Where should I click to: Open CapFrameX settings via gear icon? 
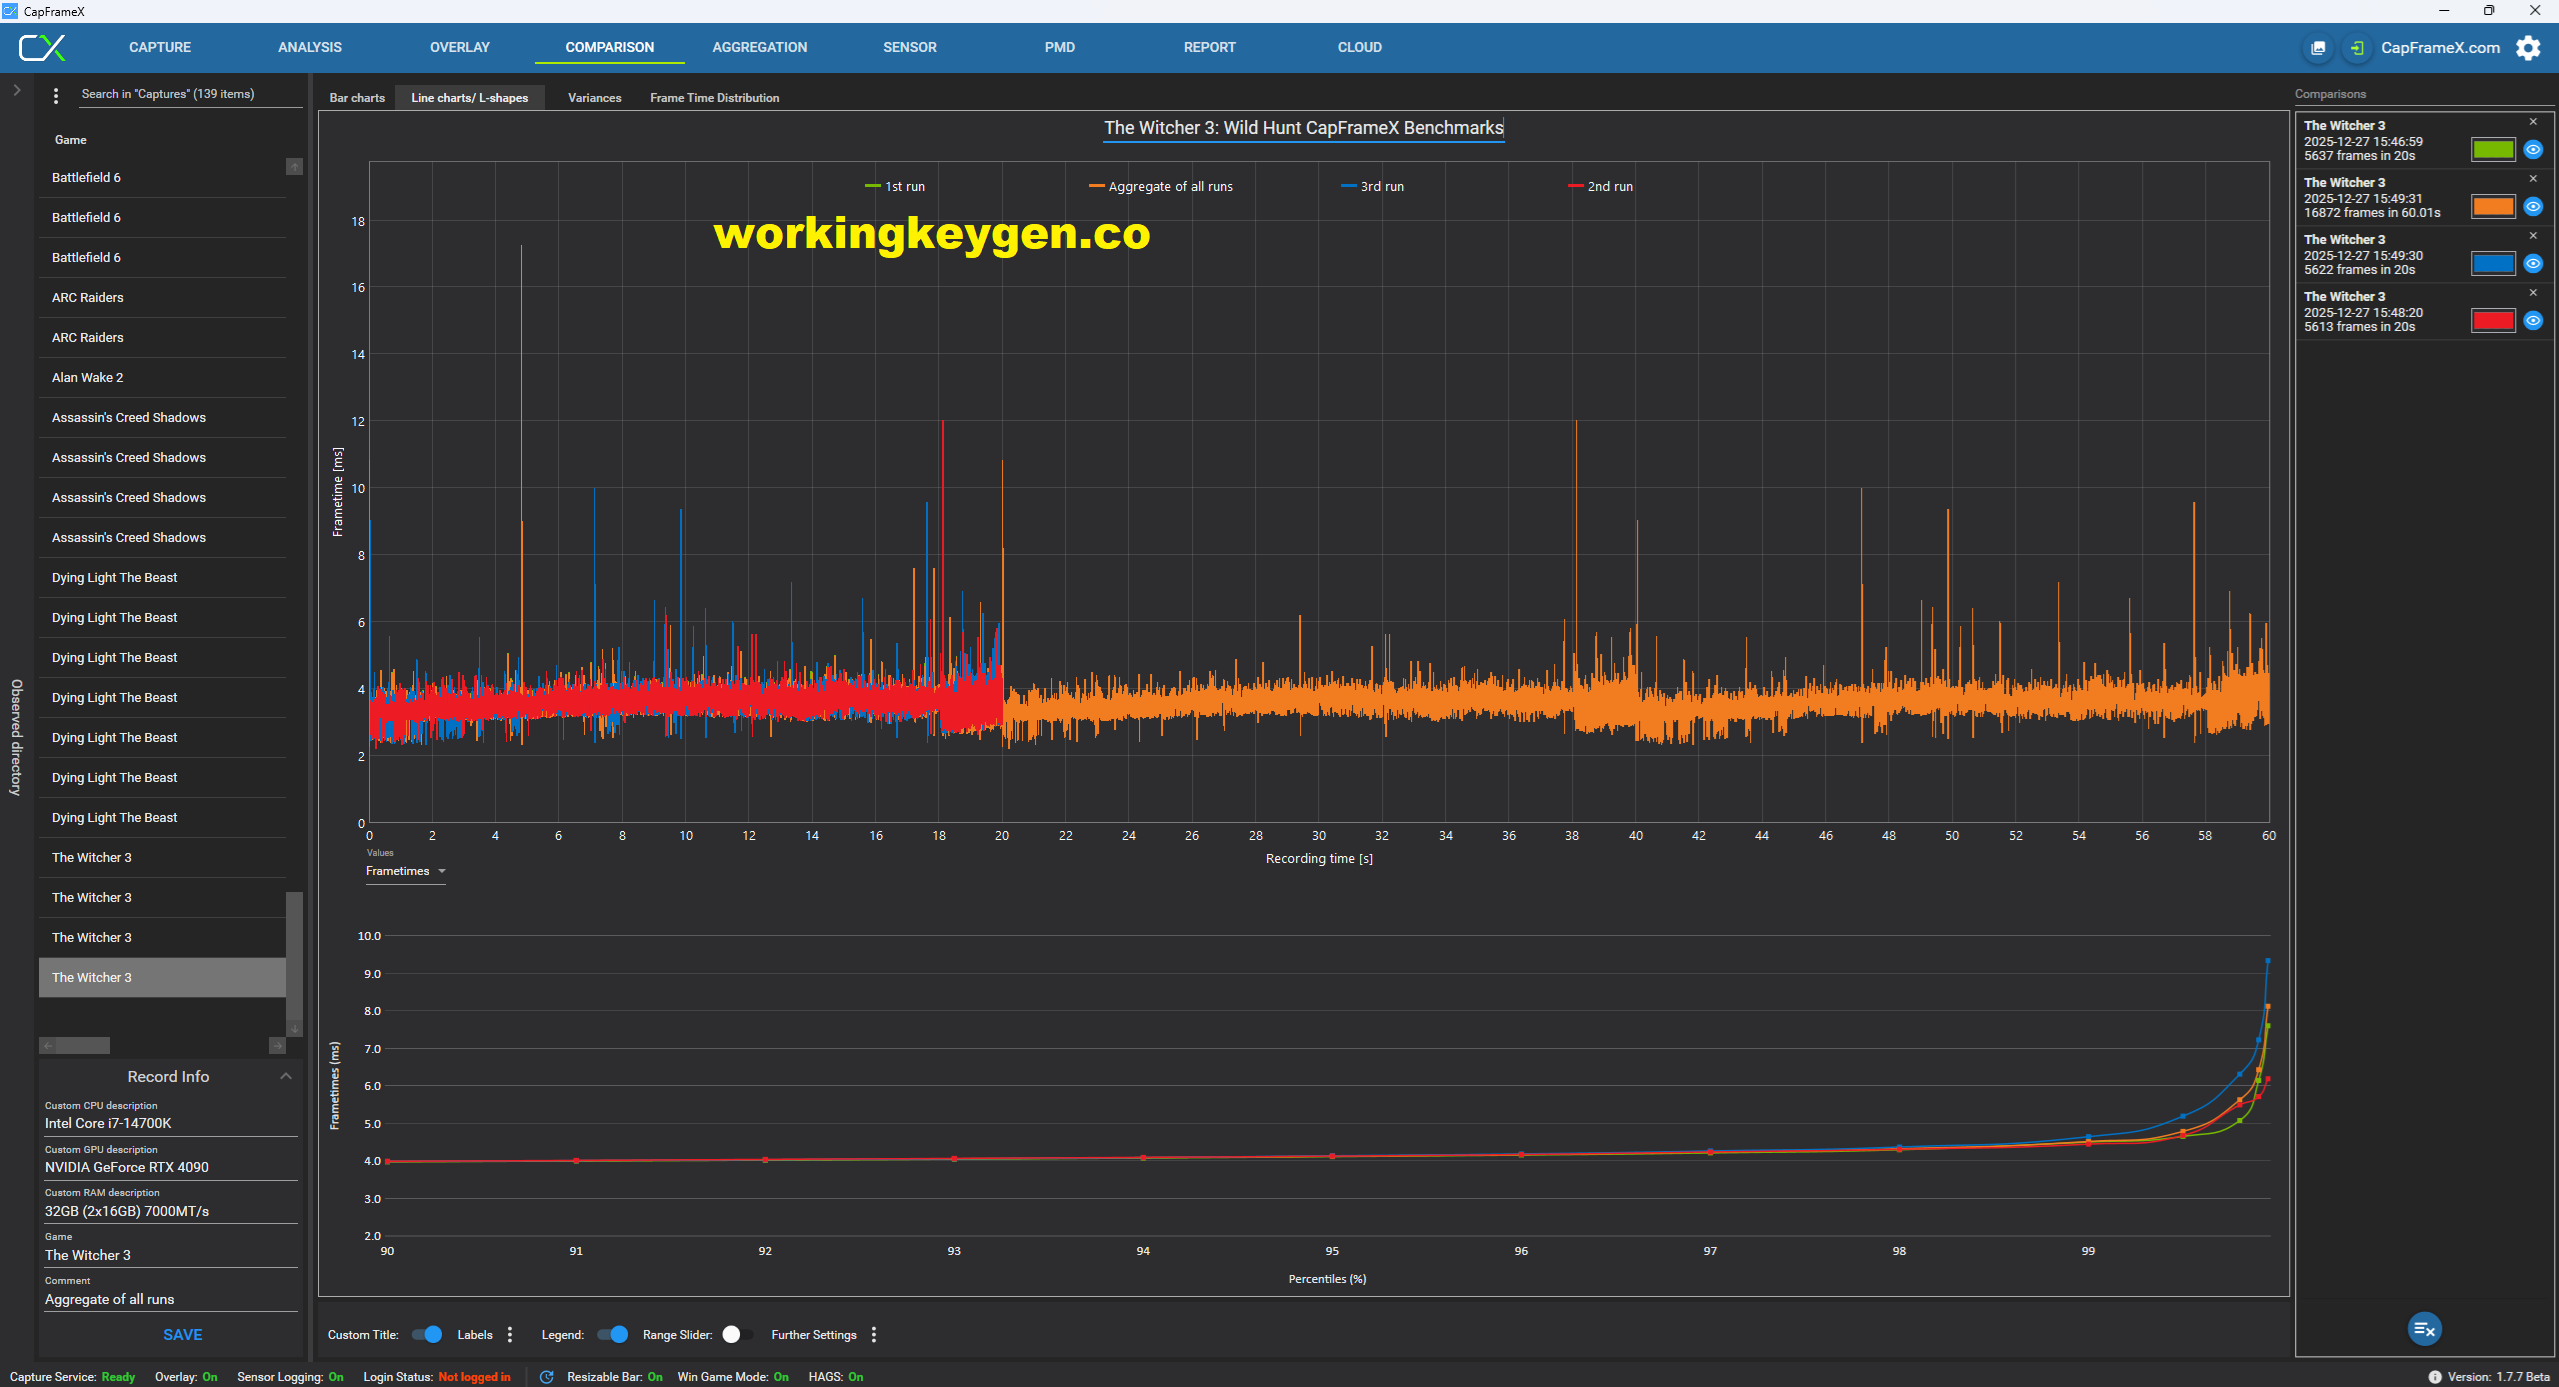coord(2529,47)
